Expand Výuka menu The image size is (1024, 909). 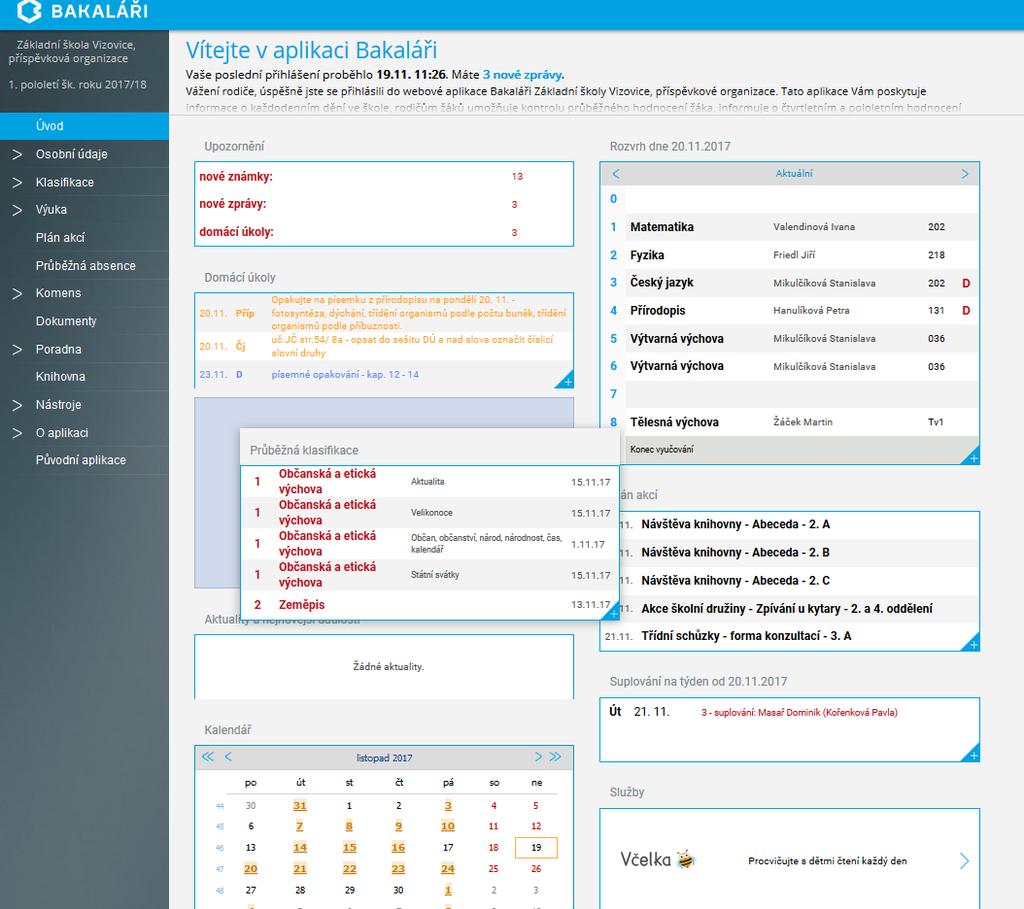point(17,210)
